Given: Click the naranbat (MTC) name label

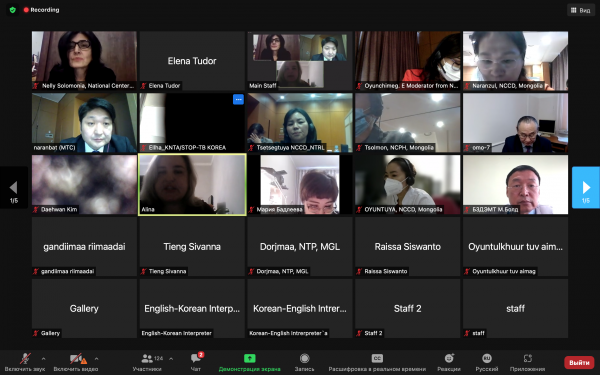Looking at the screenshot, I should click(x=54, y=147).
